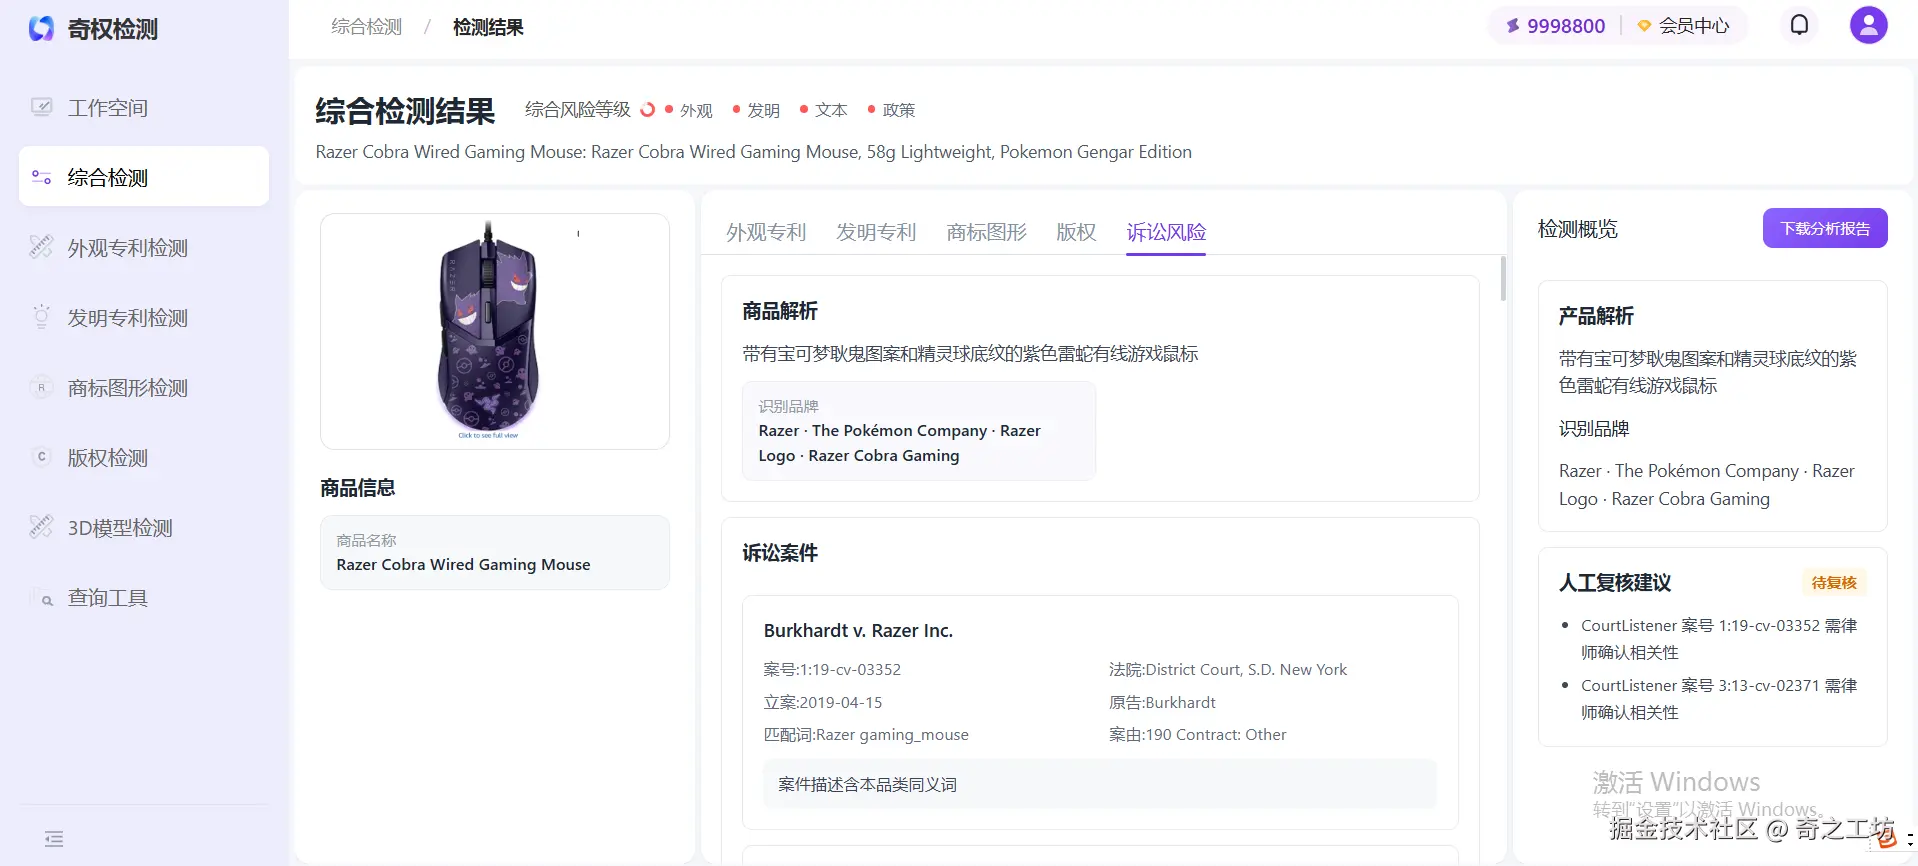Open 3D模型检测 sidebar entry
This screenshot has width=1918, height=866.
tap(144, 527)
